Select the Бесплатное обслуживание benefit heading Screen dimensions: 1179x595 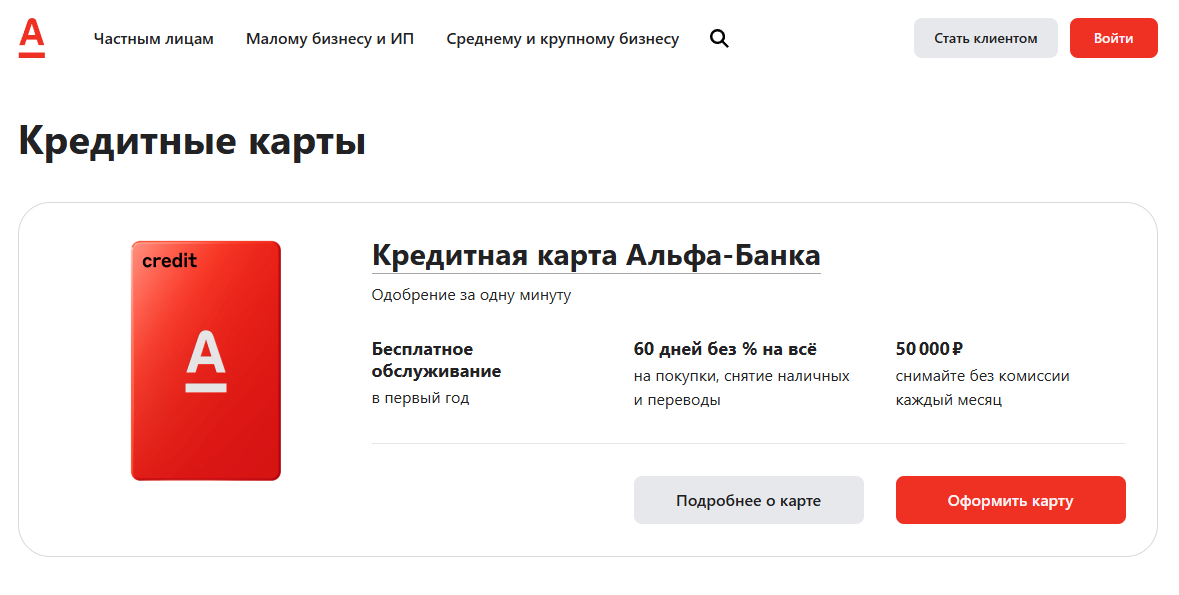tap(436, 360)
